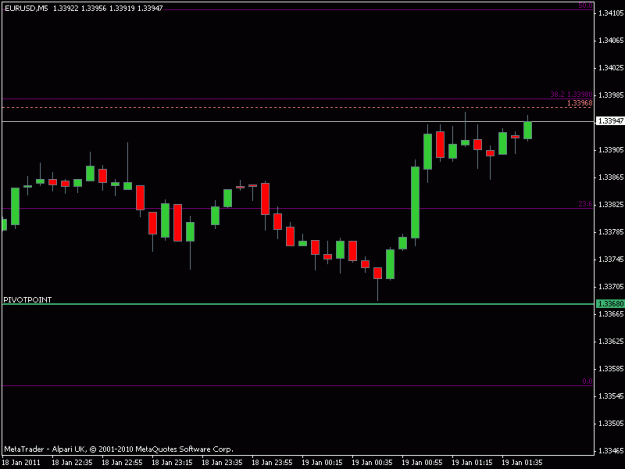Image resolution: width=625 pixels, height=469 pixels.
Task: Click the 1.34105 price scale value
Action: coord(611,14)
